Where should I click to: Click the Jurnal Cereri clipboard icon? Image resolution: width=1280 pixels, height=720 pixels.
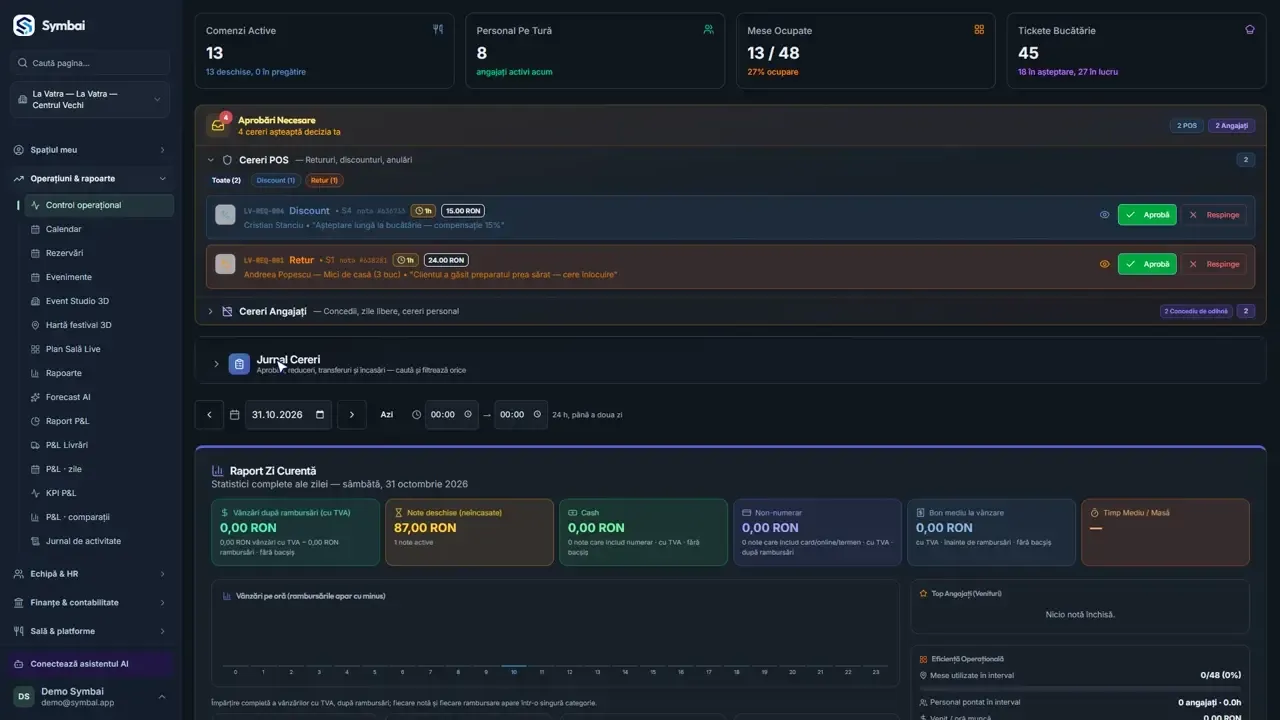point(239,364)
